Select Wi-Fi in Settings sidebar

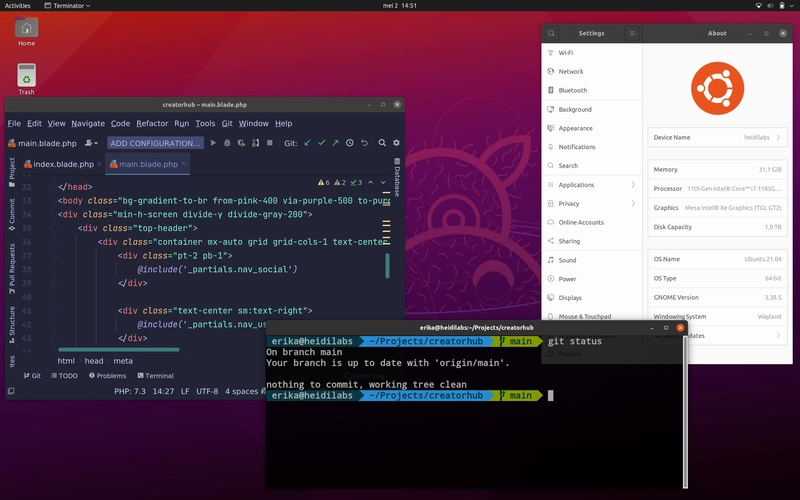point(591,53)
